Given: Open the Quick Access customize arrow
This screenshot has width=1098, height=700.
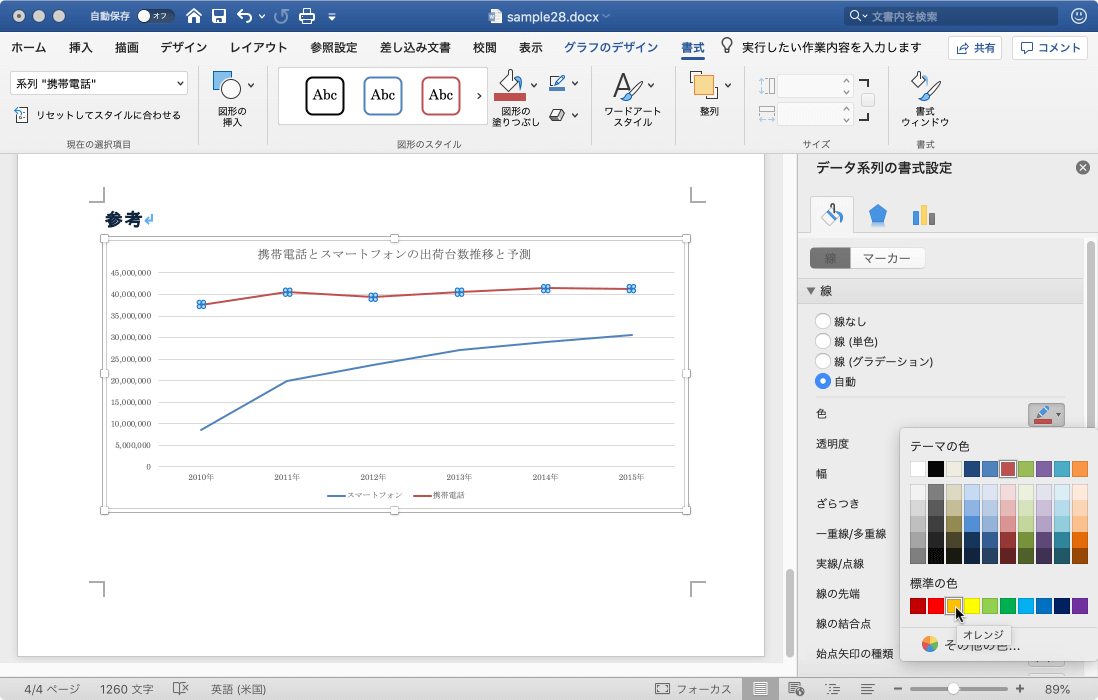Looking at the screenshot, I should coord(332,17).
